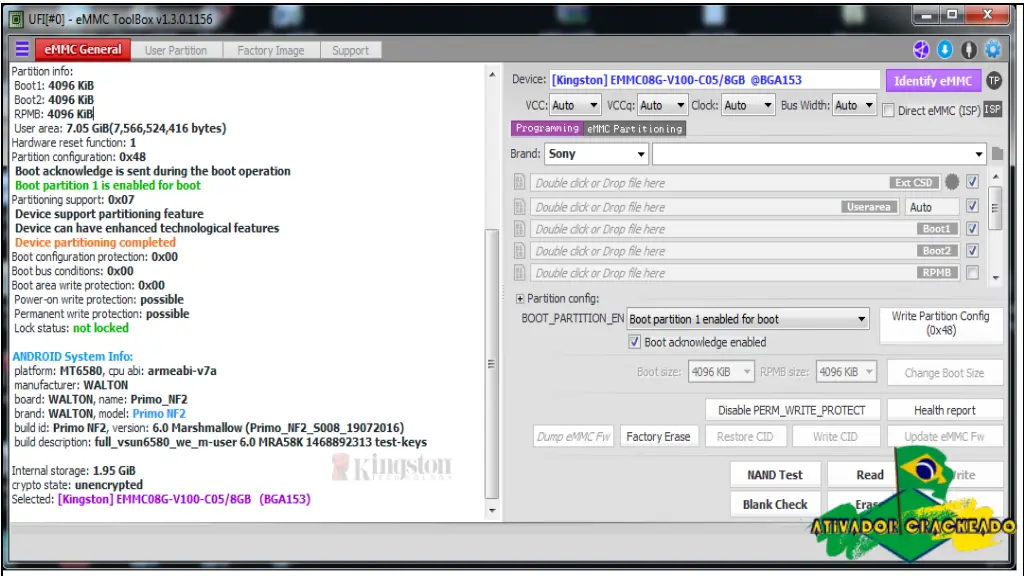Expand the Partition config section

[x=520, y=298]
